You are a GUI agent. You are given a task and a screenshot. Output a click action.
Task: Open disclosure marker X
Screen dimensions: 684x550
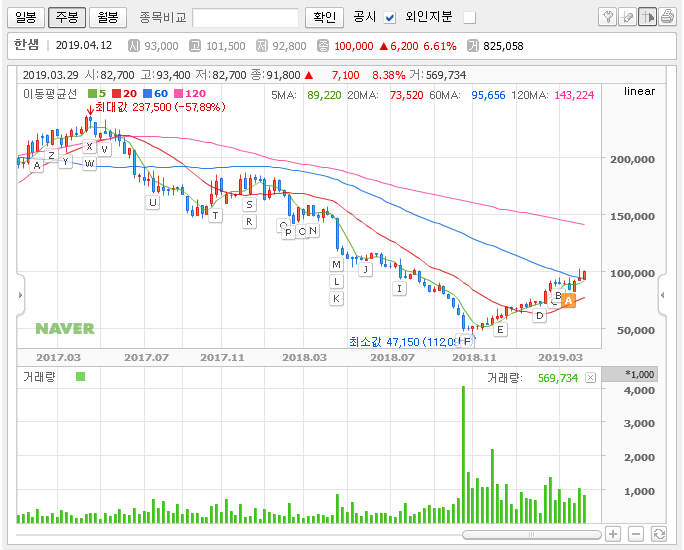click(x=89, y=147)
